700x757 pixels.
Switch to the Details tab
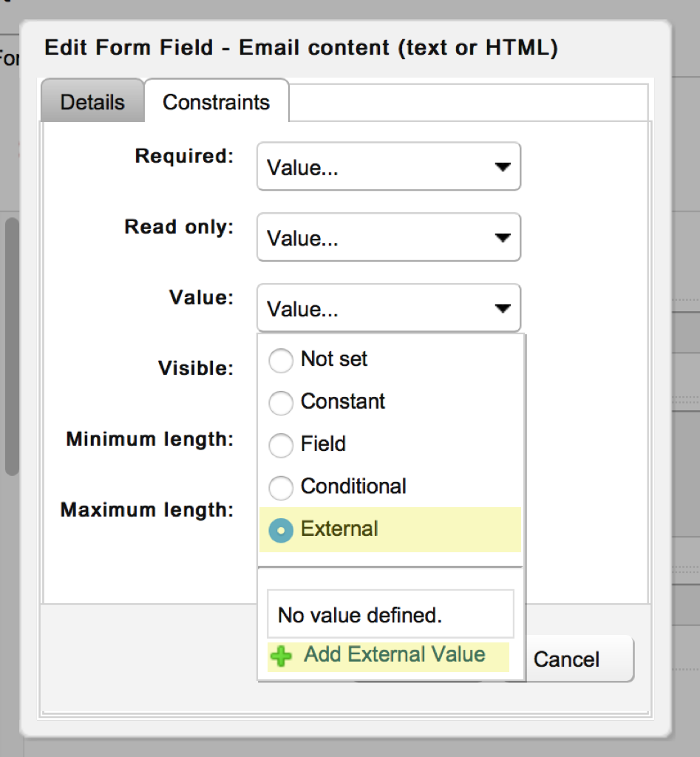tap(92, 102)
